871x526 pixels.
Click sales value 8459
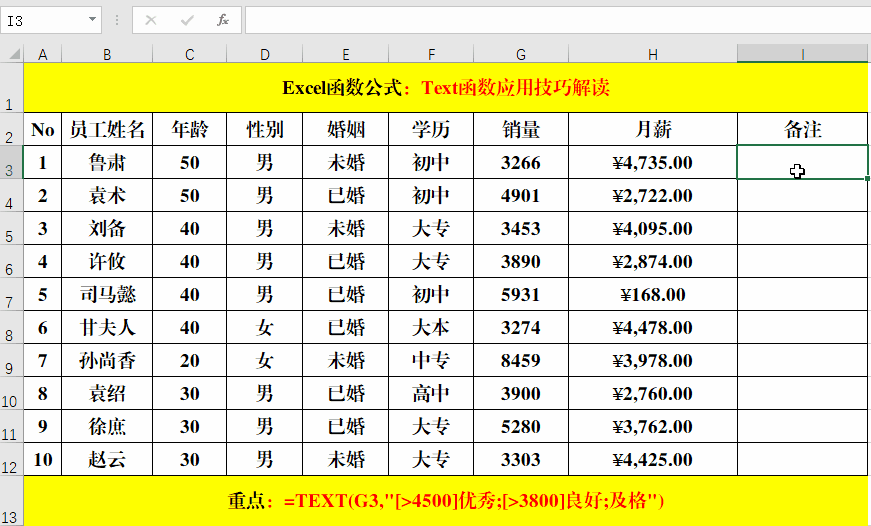click(x=521, y=360)
